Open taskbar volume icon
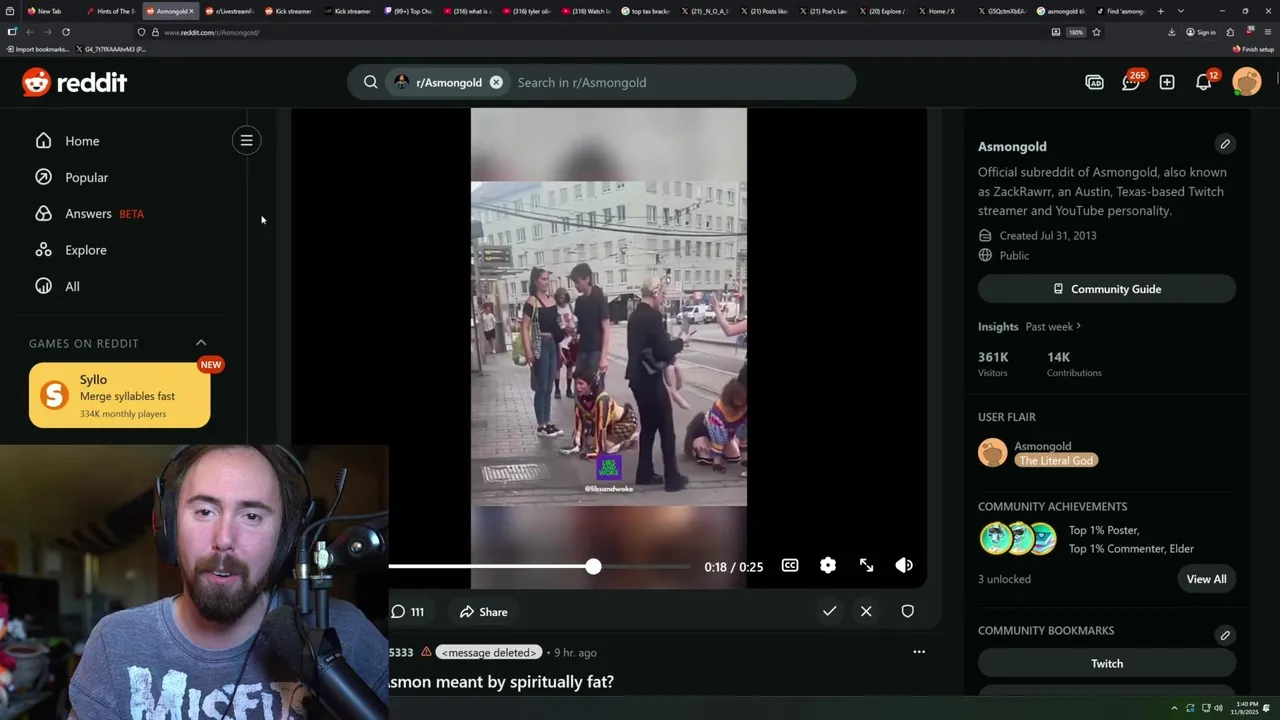 1218,708
